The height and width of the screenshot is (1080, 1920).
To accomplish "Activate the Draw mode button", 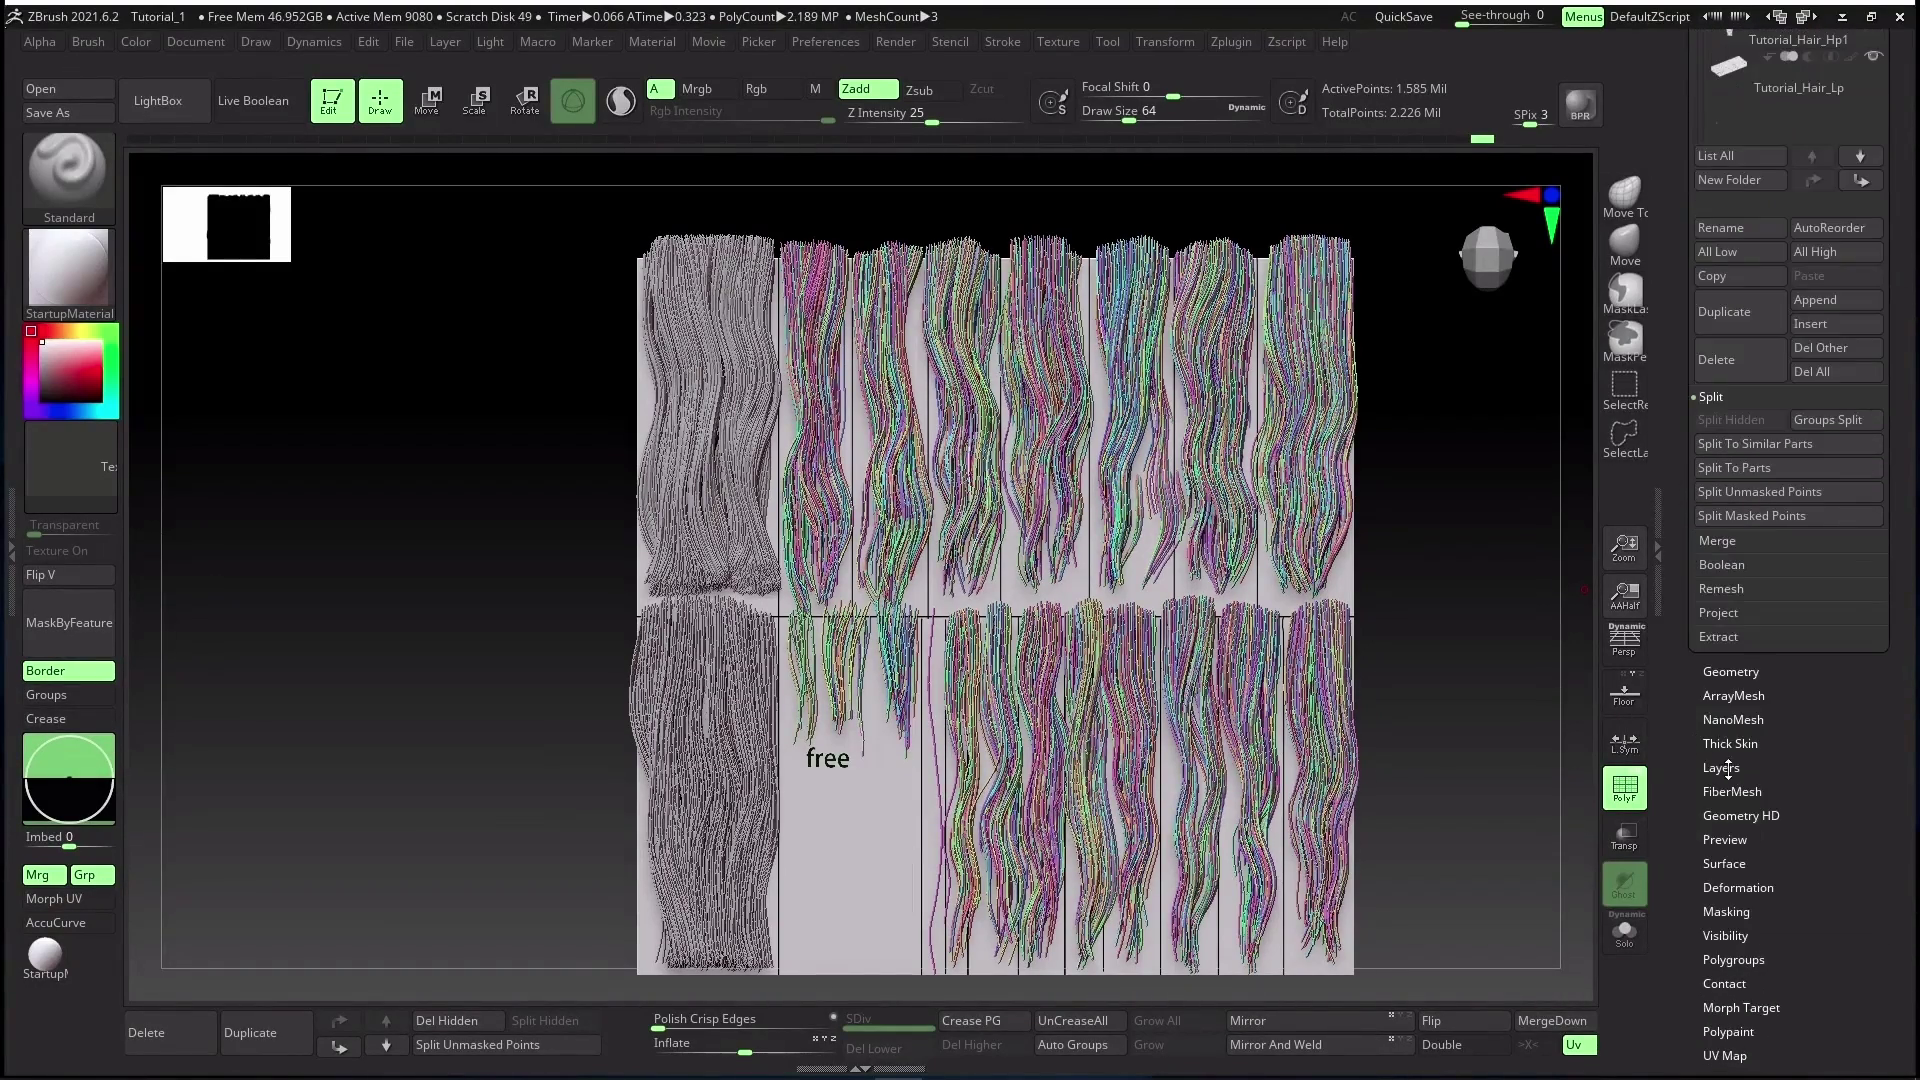I will click(380, 101).
